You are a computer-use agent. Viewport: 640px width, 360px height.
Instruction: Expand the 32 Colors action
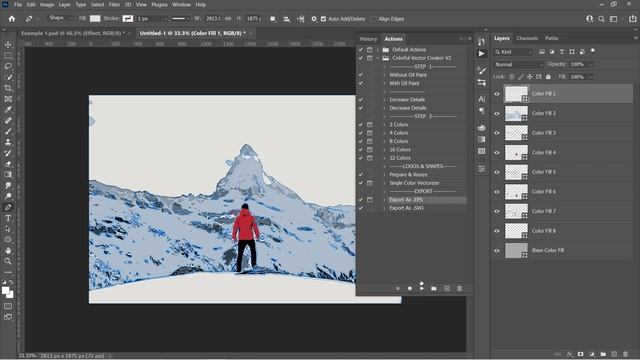384,158
